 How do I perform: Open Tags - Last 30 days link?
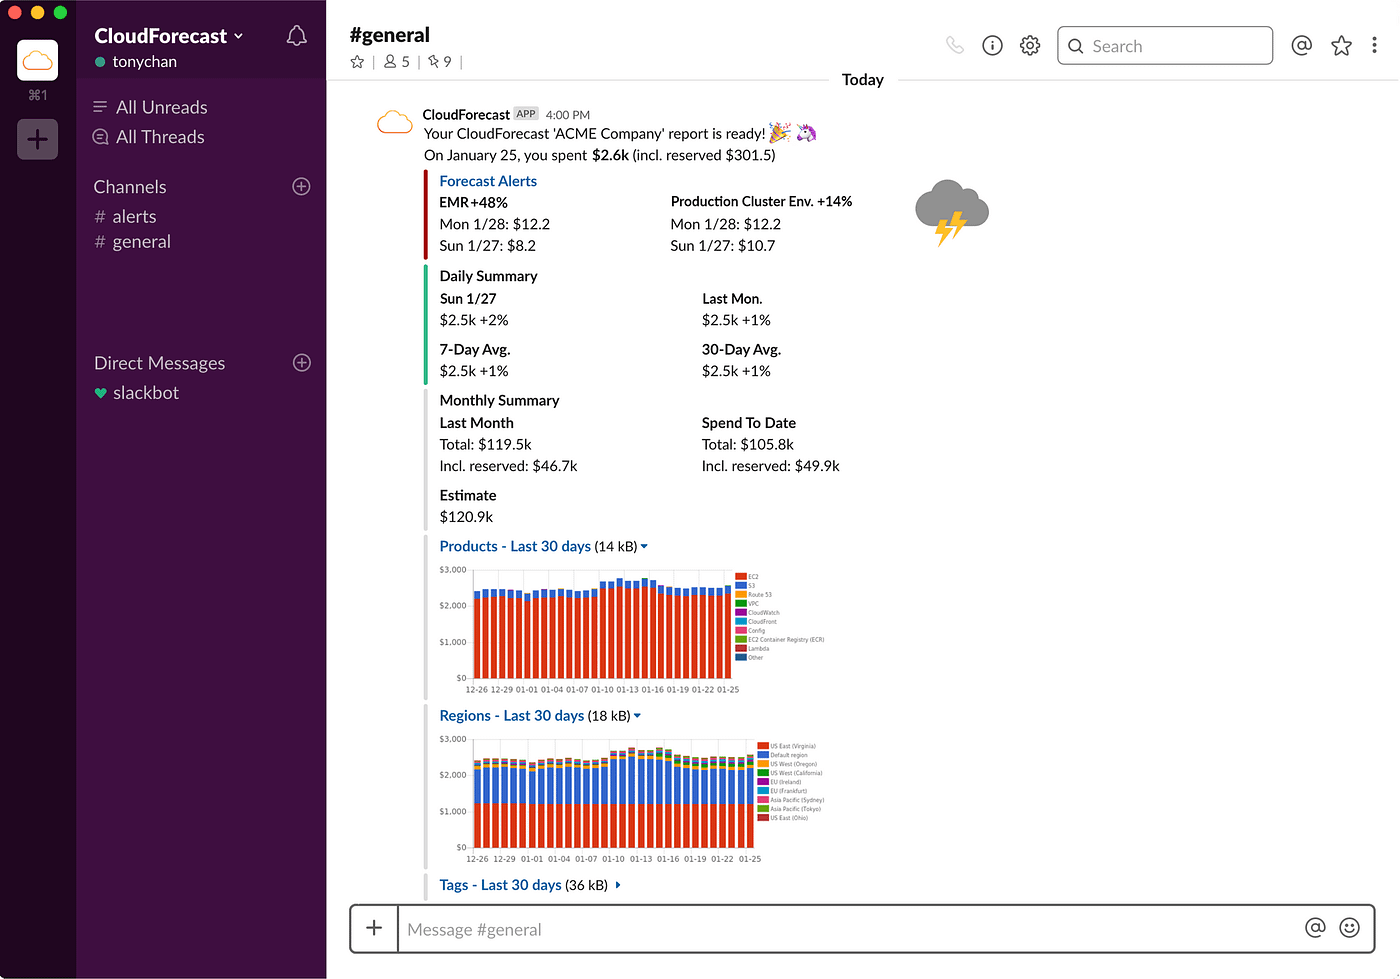(500, 885)
